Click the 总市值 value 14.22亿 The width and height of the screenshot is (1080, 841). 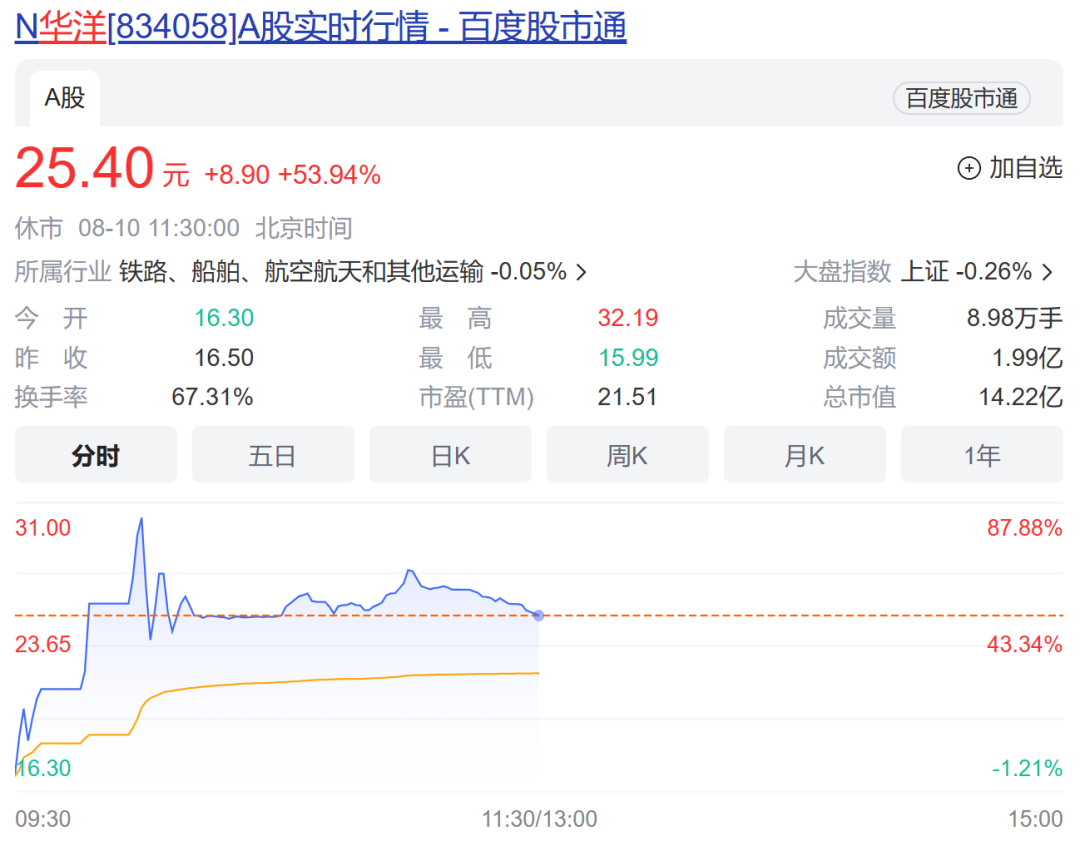1021,397
